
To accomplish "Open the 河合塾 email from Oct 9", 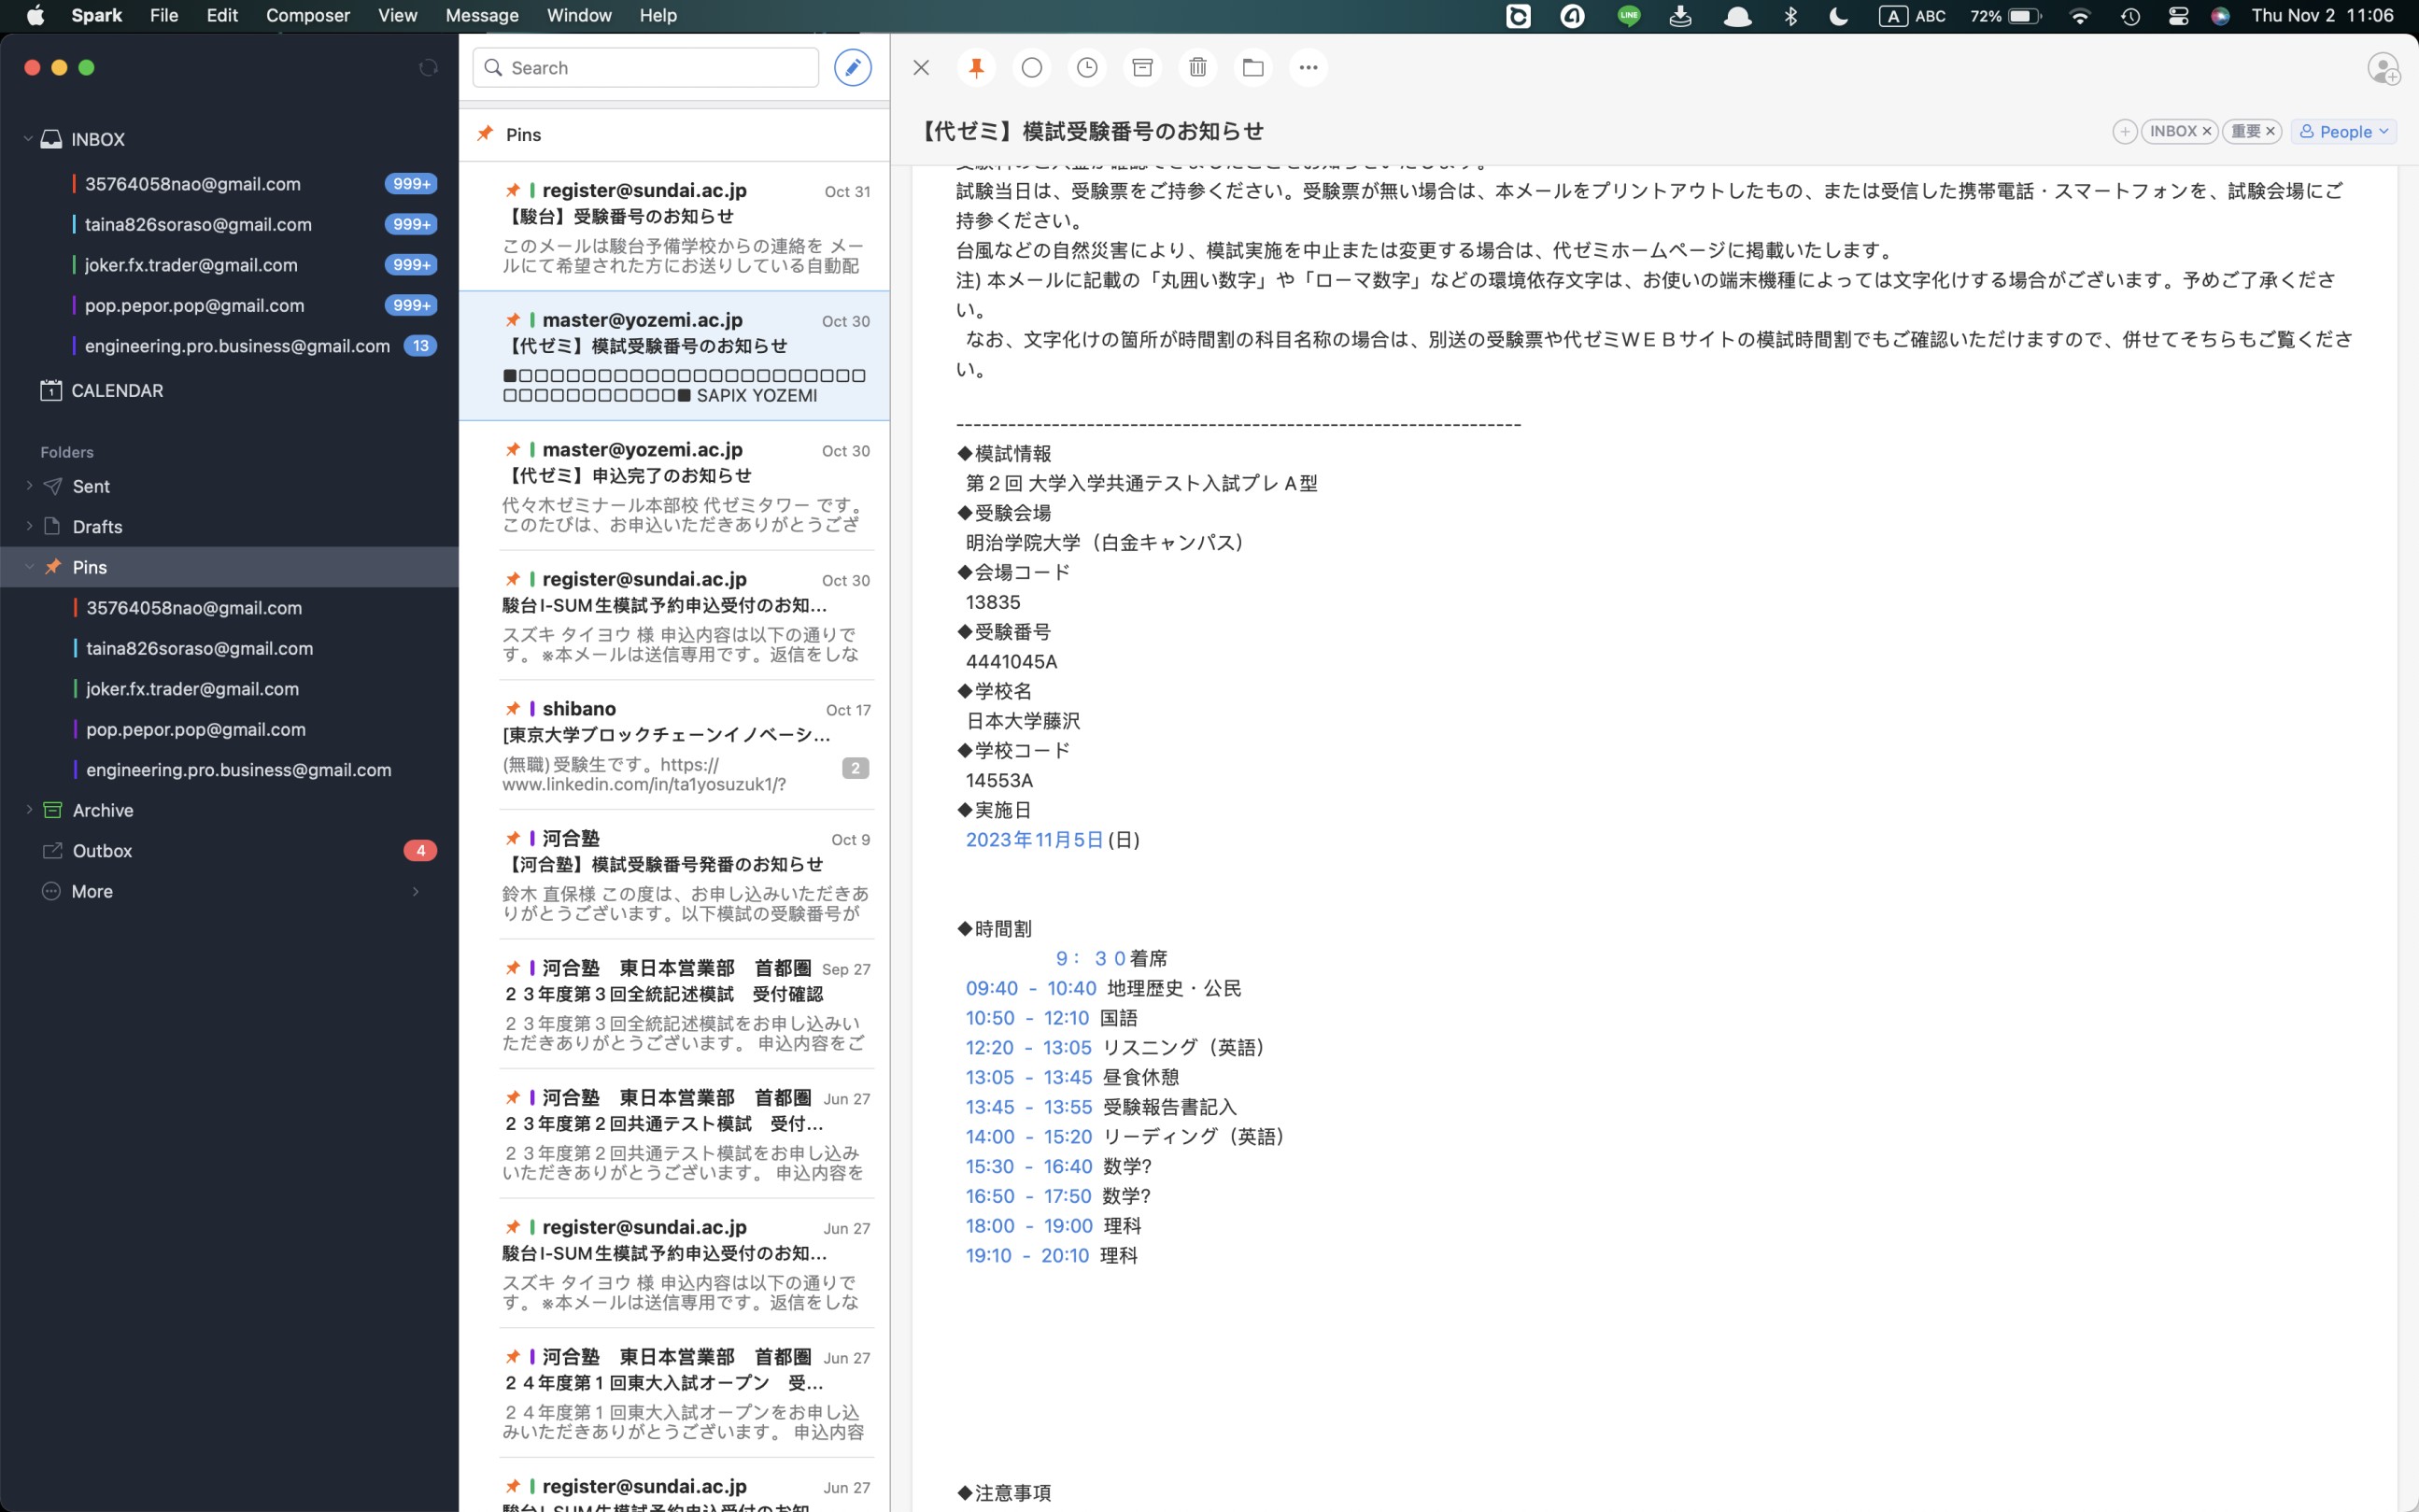I will coord(674,875).
